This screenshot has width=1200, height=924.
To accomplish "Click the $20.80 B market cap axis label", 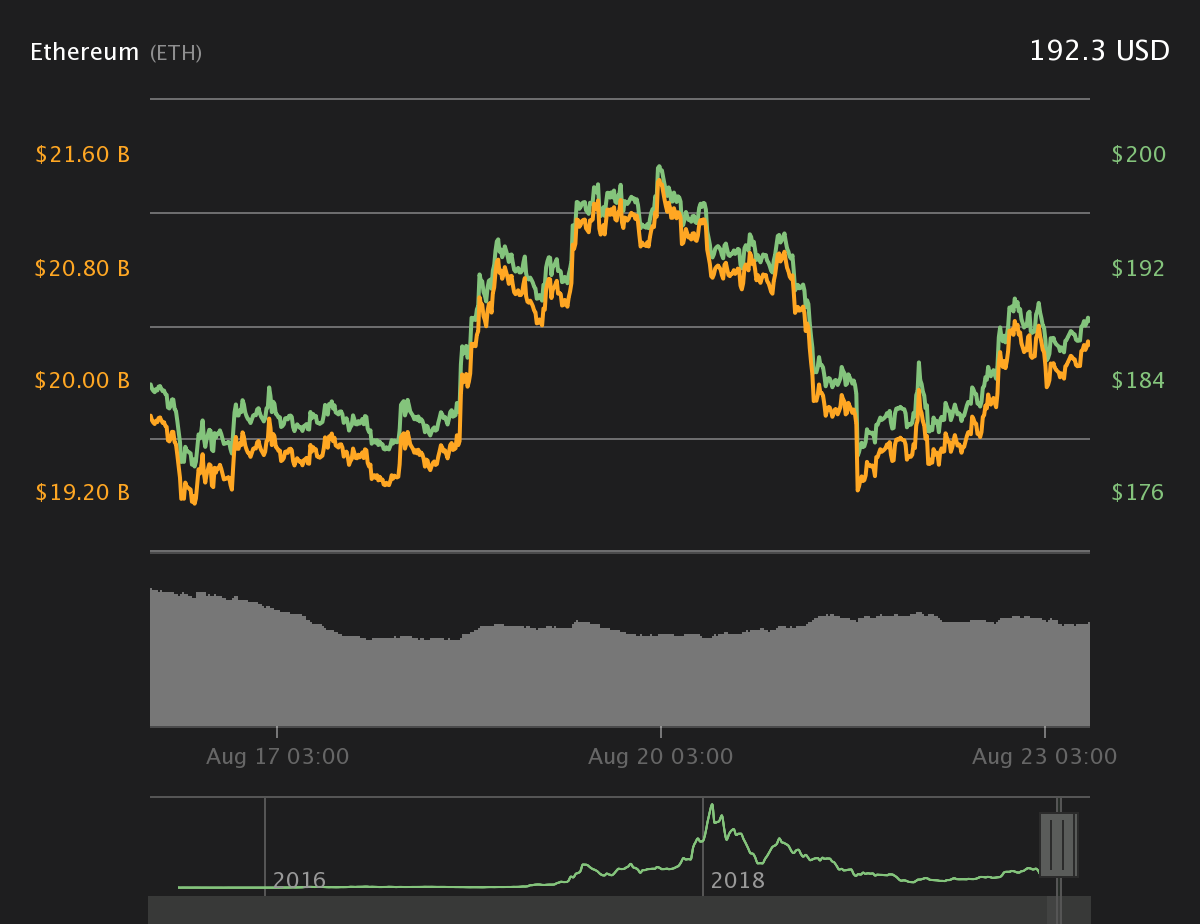I will (83, 268).
